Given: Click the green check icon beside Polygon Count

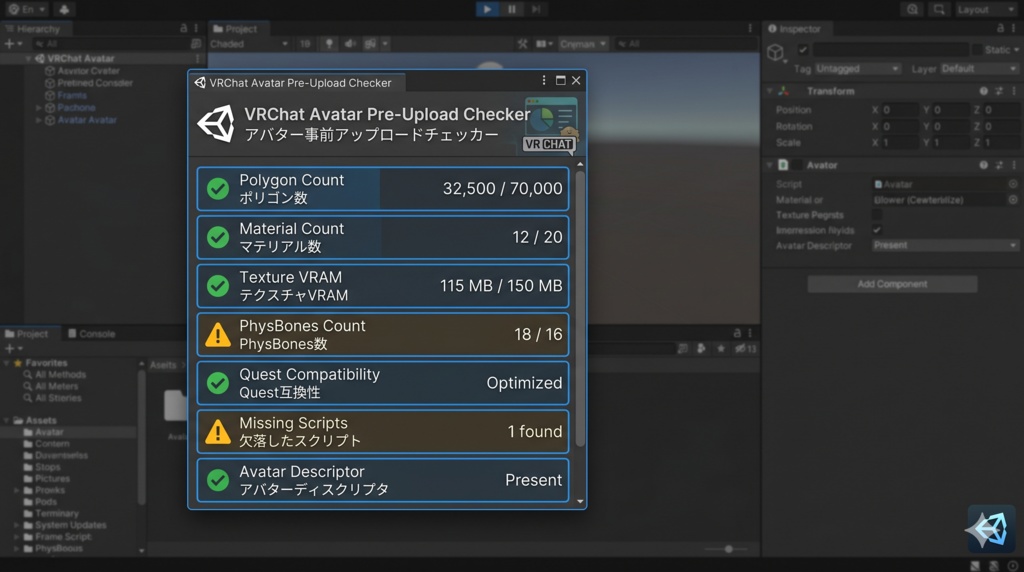Looking at the screenshot, I should [x=217, y=189].
